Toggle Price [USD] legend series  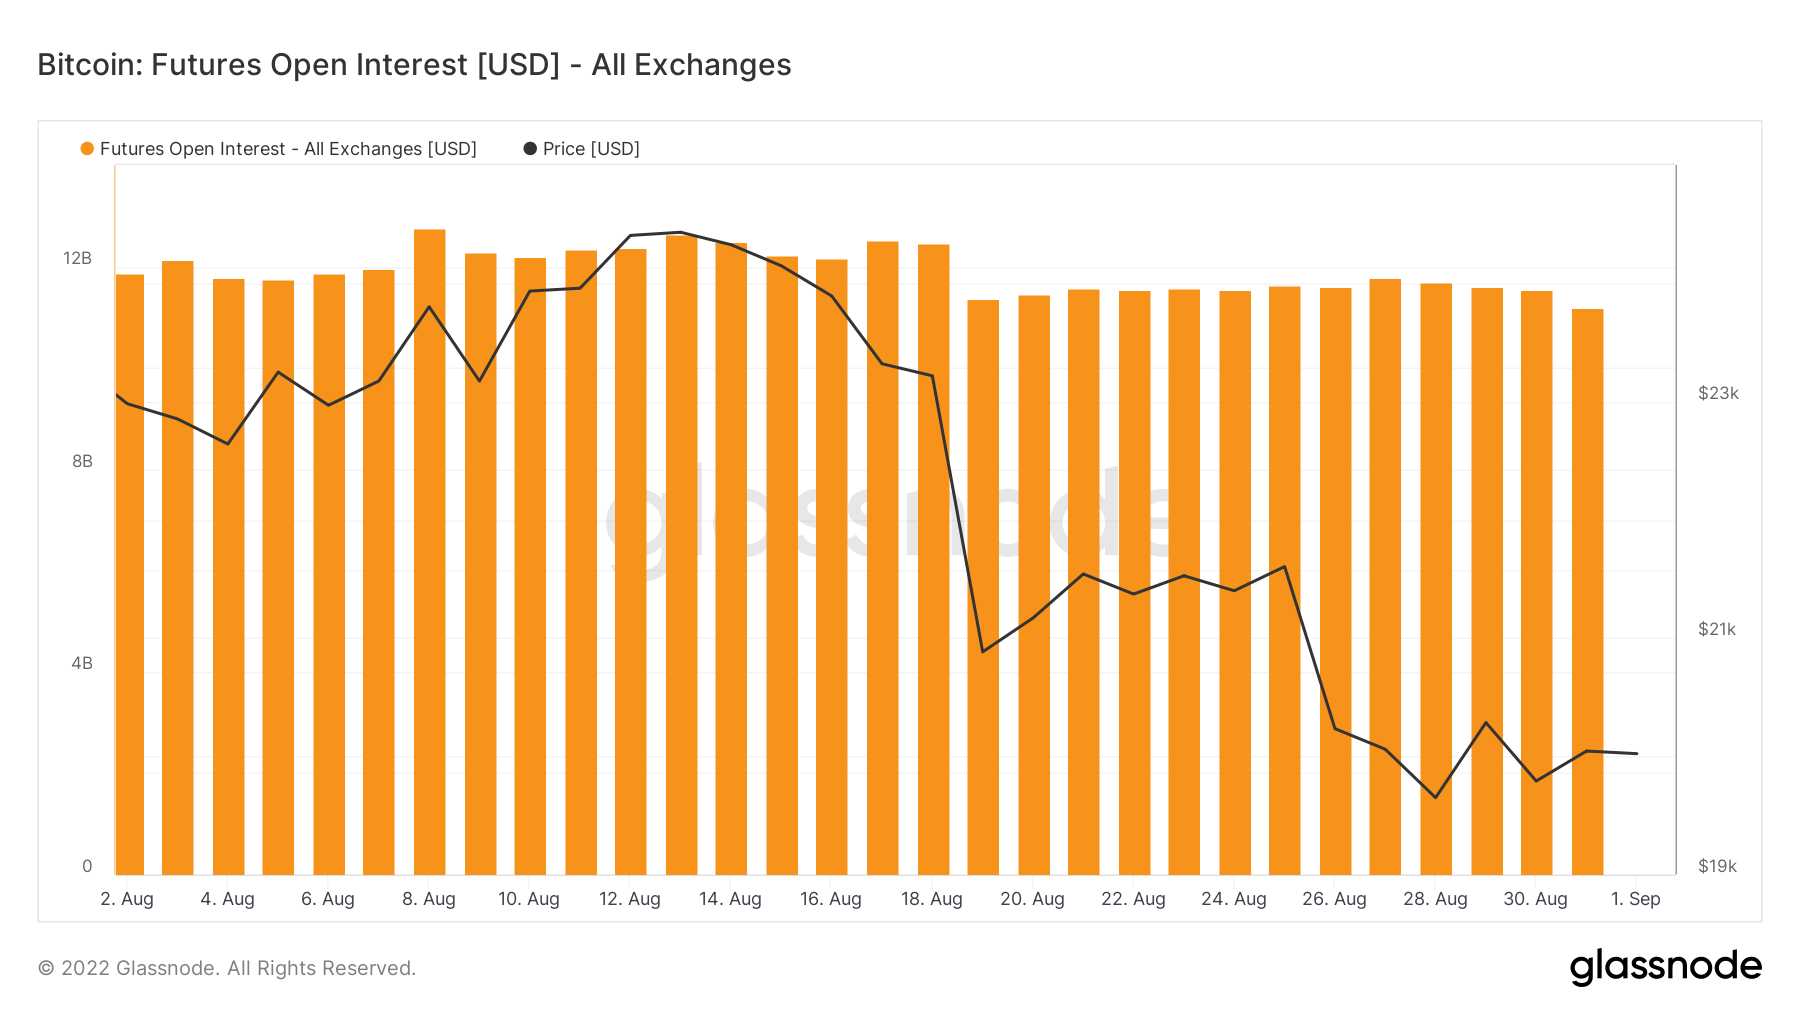(x=590, y=149)
